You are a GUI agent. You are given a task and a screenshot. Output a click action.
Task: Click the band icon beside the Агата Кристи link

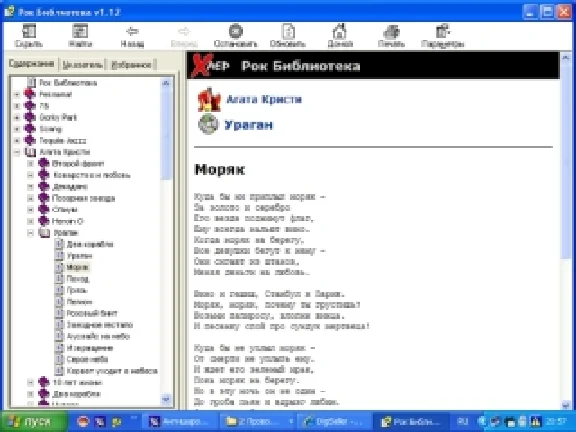209,100
